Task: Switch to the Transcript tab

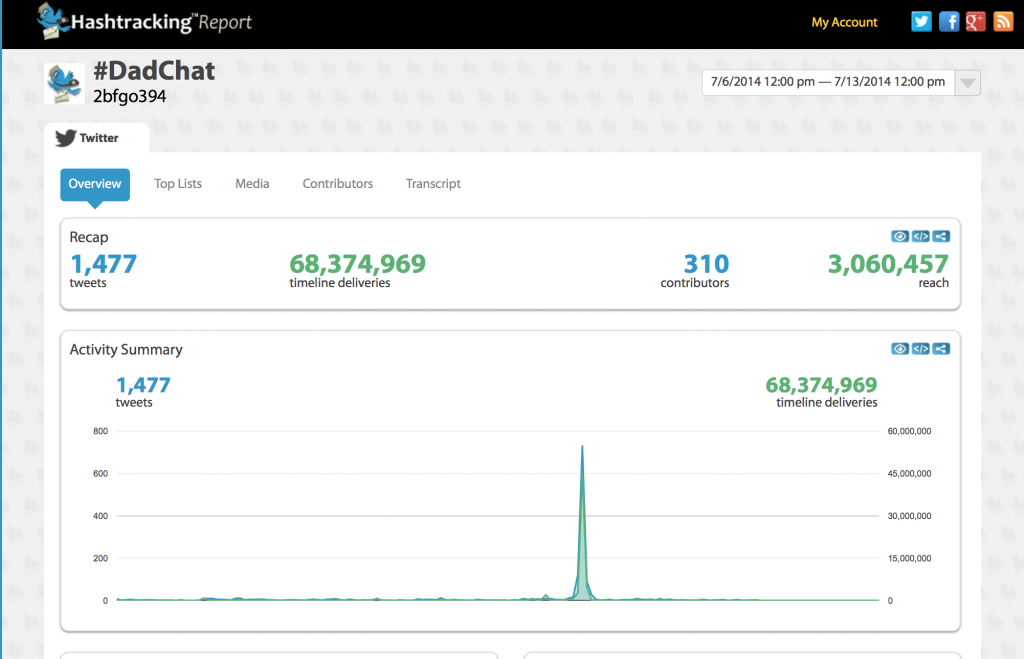Action: [x=433, y=184]
